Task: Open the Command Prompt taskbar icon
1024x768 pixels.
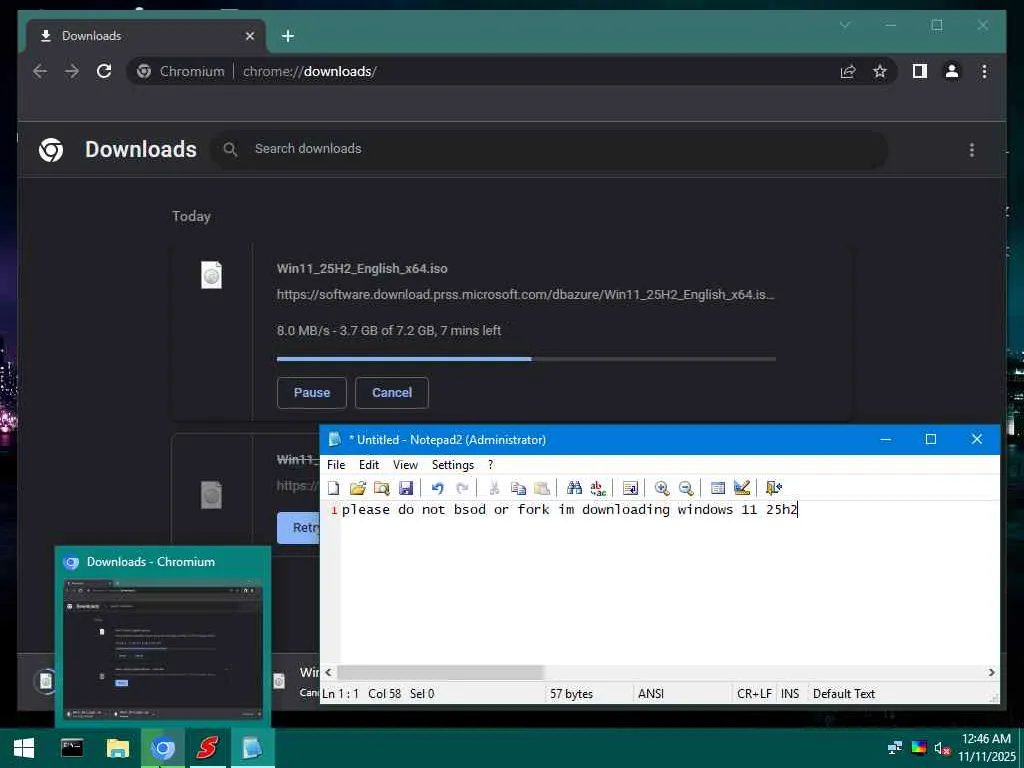Action: pos(72,748)
